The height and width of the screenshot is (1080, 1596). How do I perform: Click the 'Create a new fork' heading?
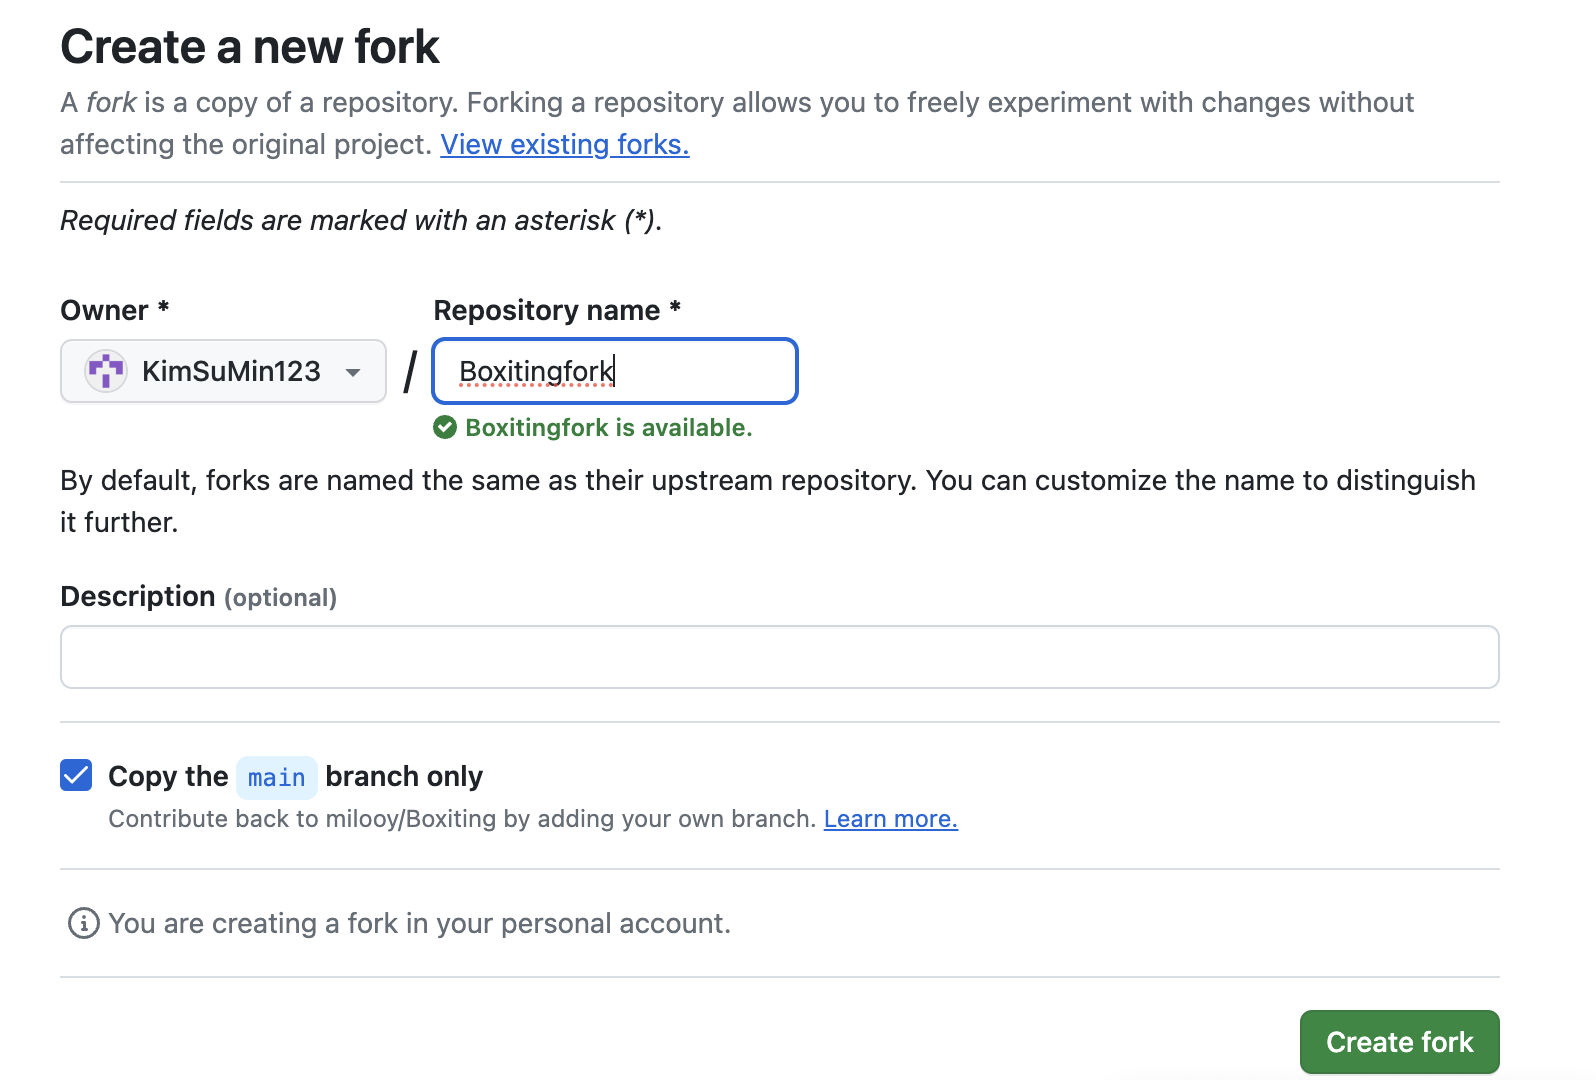click(x=250, y=47)
